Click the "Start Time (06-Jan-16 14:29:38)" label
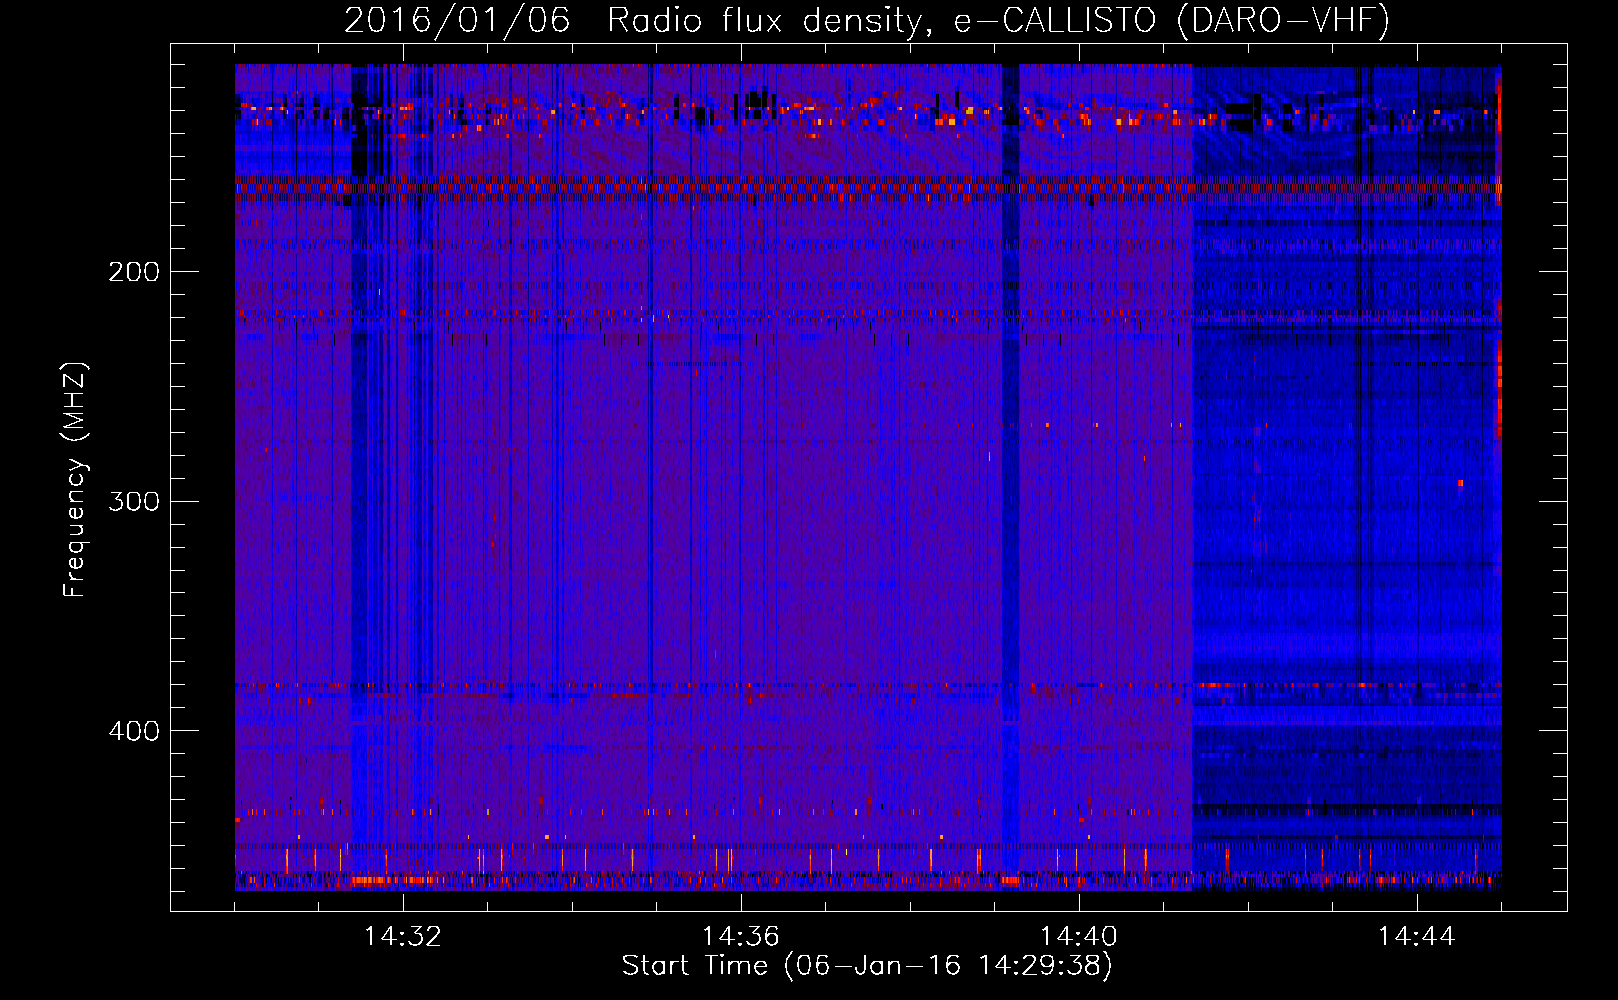 pyautogui.click(x=867, y=966)
